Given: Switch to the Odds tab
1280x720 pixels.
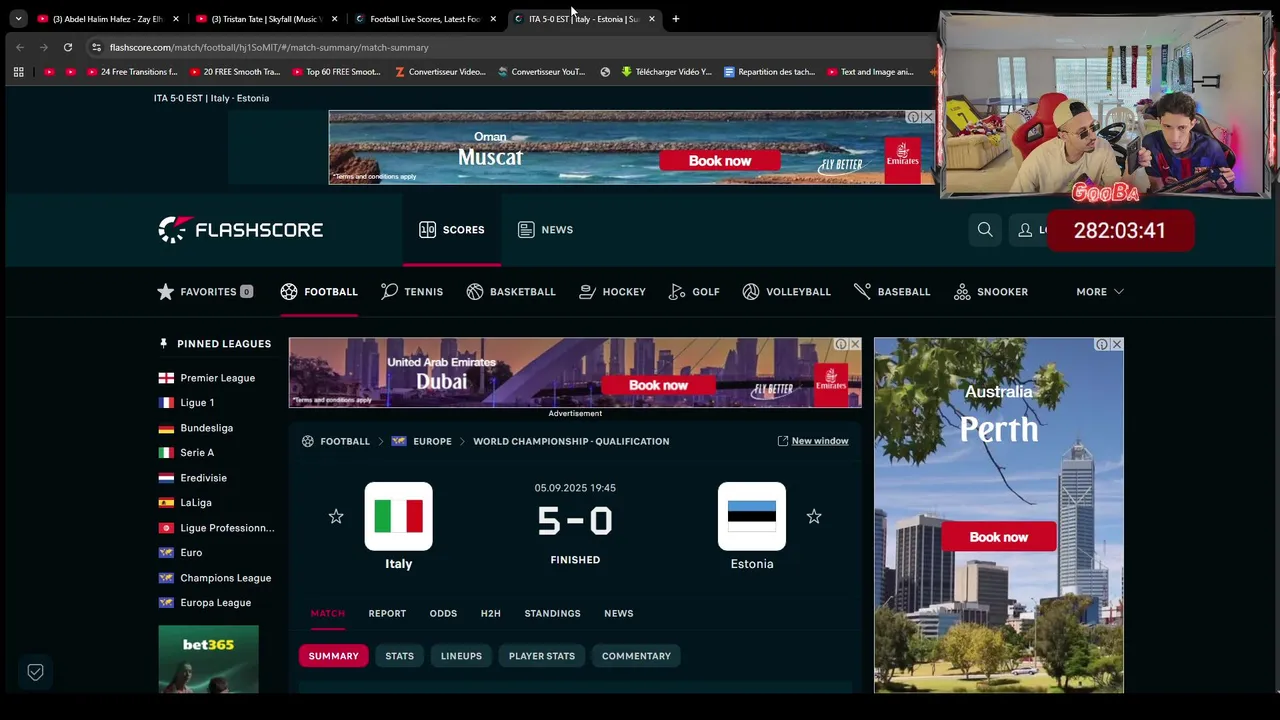Looking at the screenshot, I should 443,613.
